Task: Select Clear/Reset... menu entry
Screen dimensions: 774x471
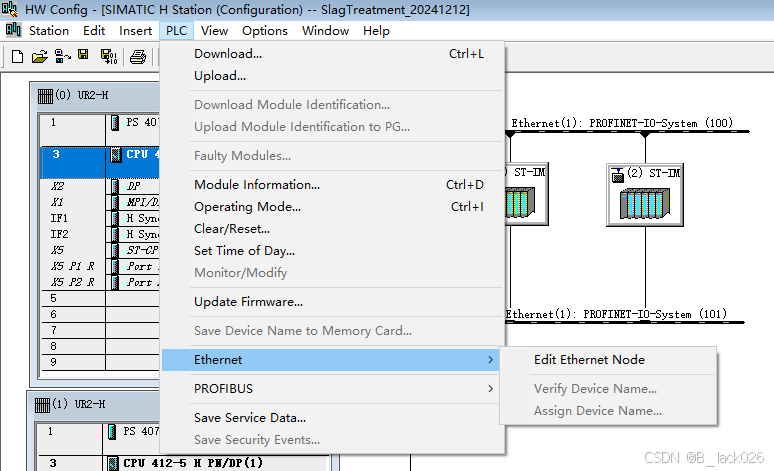Action: 332,229
